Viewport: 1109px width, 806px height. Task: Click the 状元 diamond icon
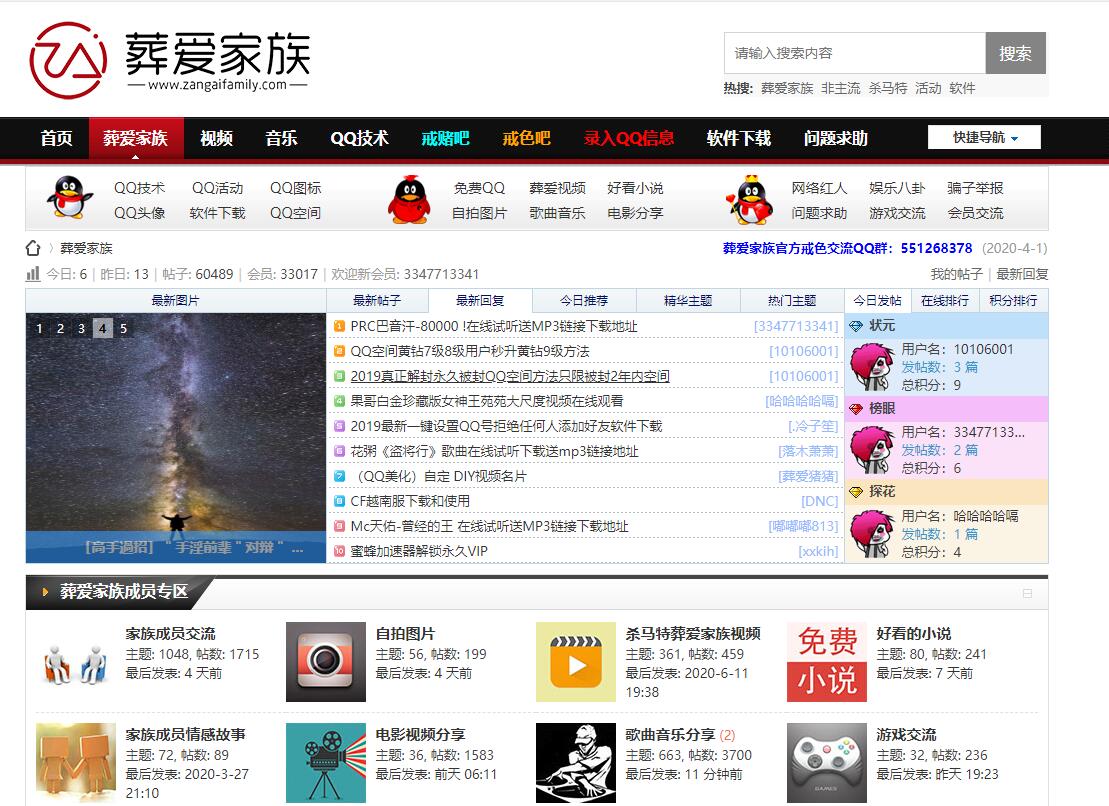pyautogui.click(x=856, y=326)
